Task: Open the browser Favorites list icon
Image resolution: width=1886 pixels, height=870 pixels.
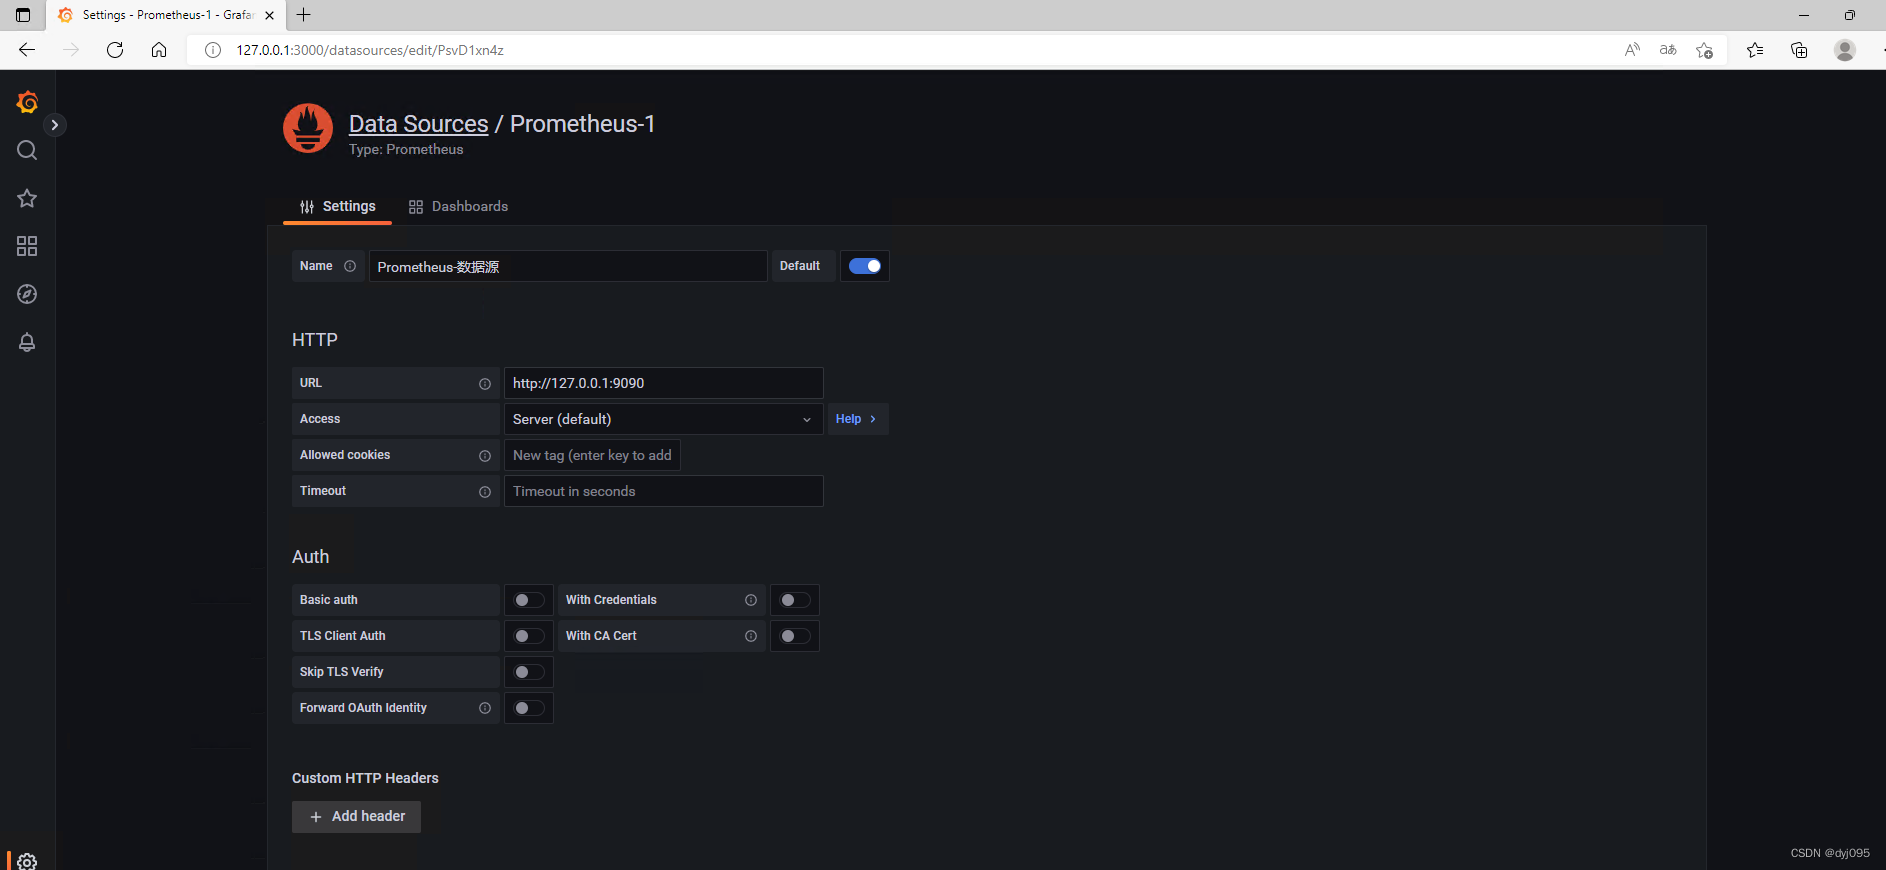Action: tap(1755, 50)
